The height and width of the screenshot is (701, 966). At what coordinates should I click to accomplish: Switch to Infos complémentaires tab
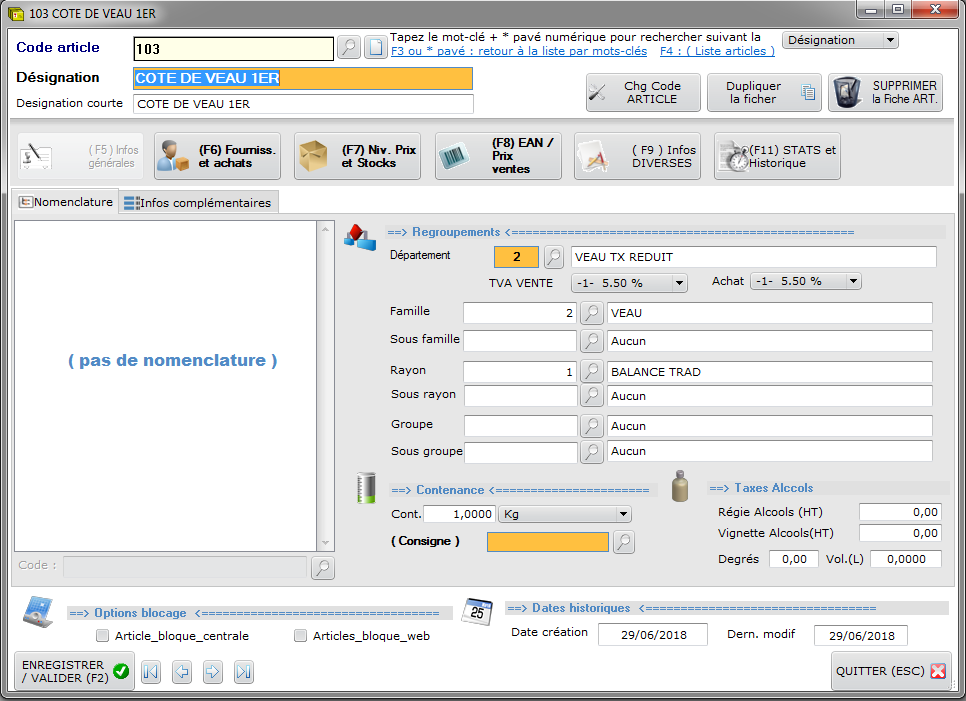[x=197, y=203]
